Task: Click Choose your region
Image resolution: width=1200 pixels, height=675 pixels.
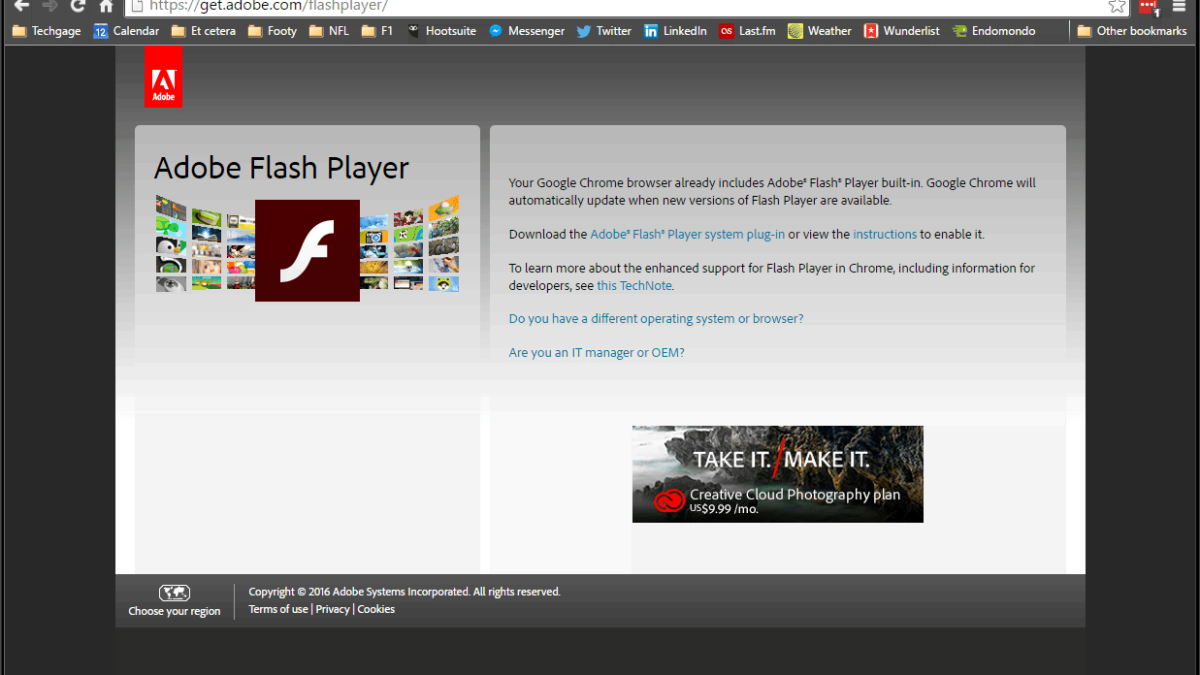Action: click(x=174, y=611)
